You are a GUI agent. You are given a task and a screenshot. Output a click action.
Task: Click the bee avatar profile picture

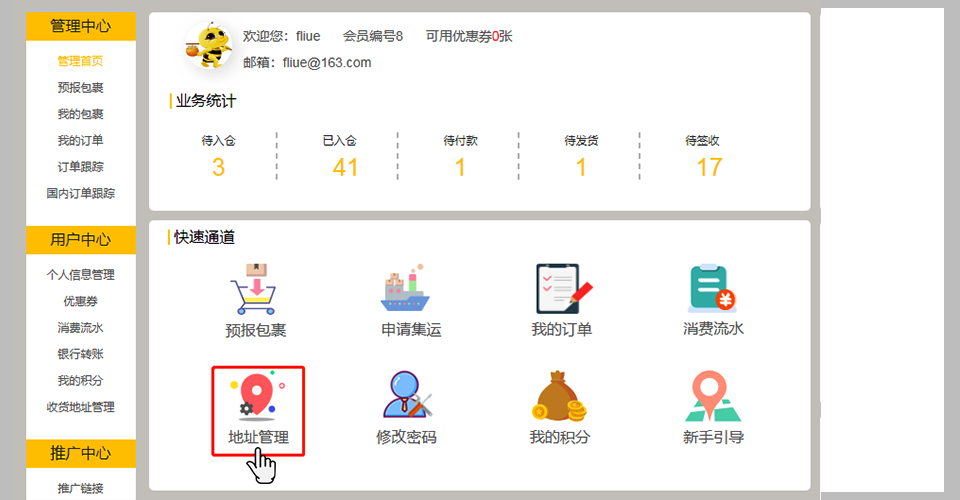[209, 47]
